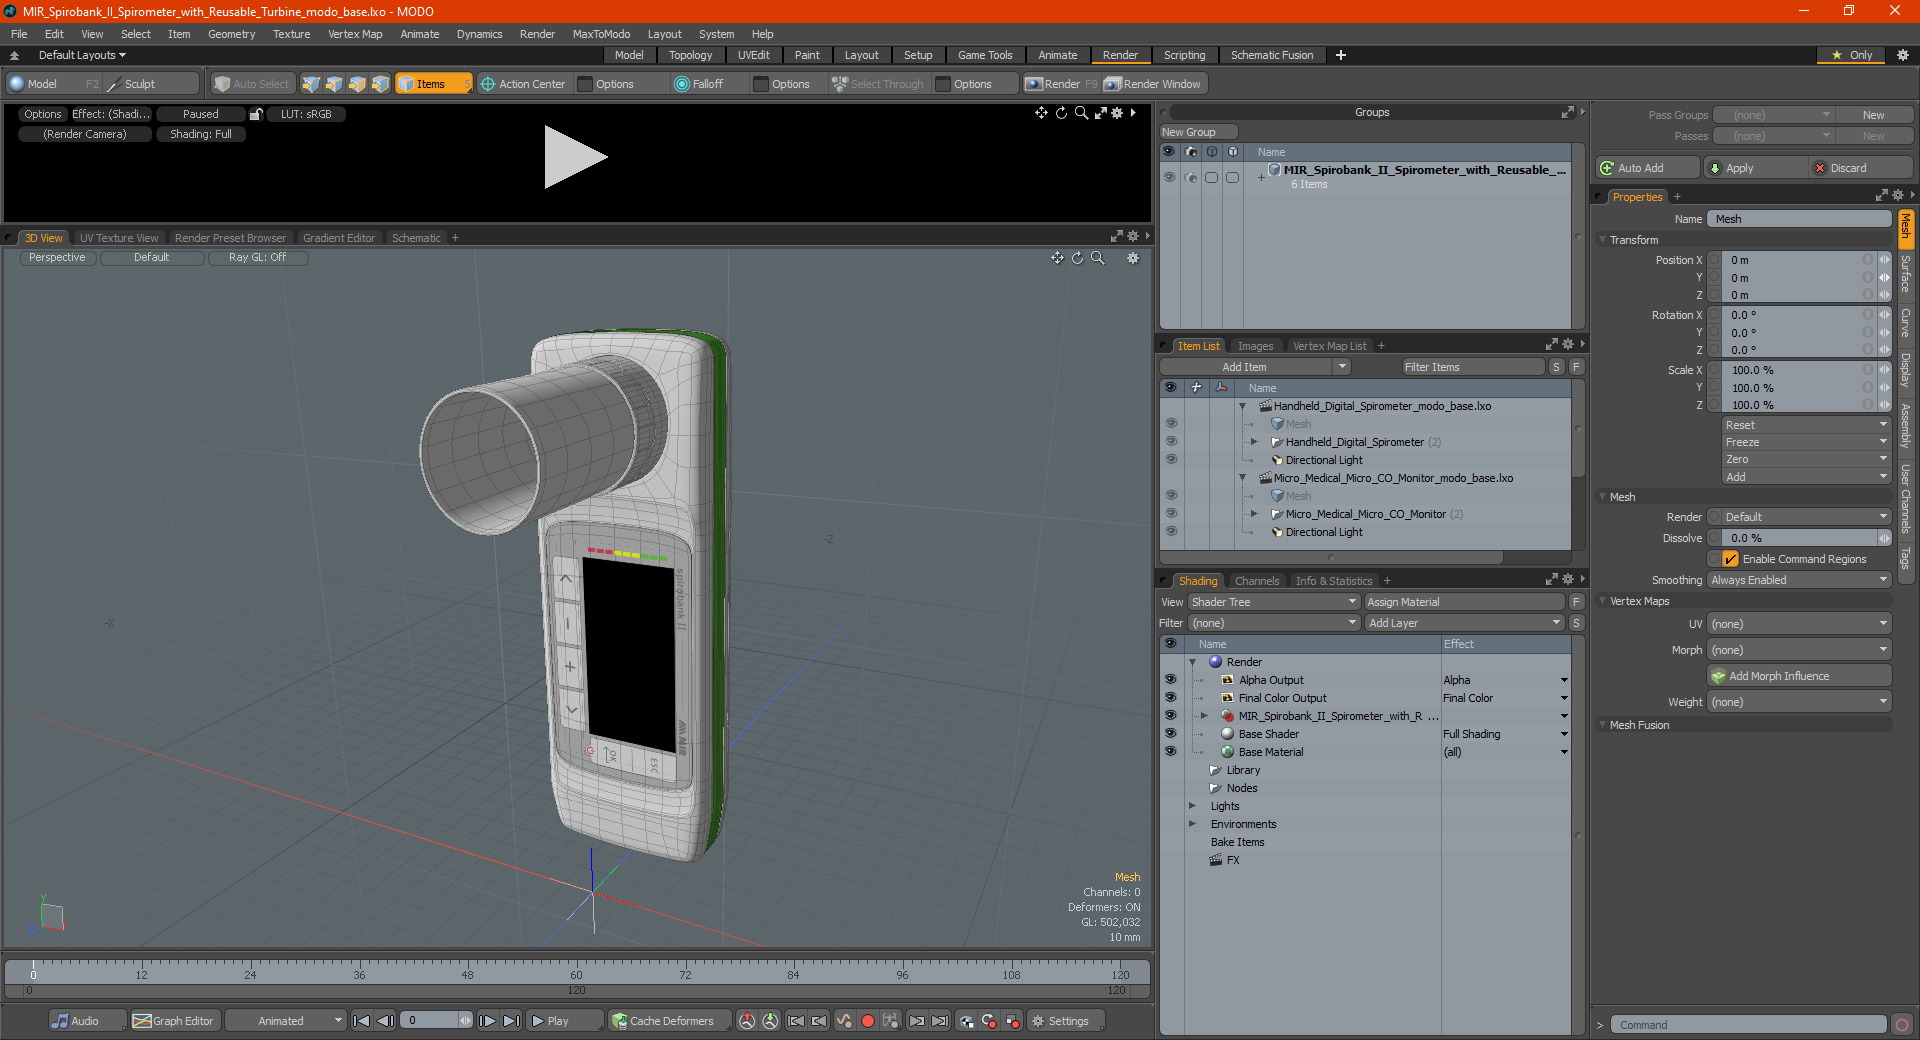Toggle Enable Command Regions checkbox
Image resolution: width=1920 pixels, height=1040 pixels.
[x=1730, y=559]
